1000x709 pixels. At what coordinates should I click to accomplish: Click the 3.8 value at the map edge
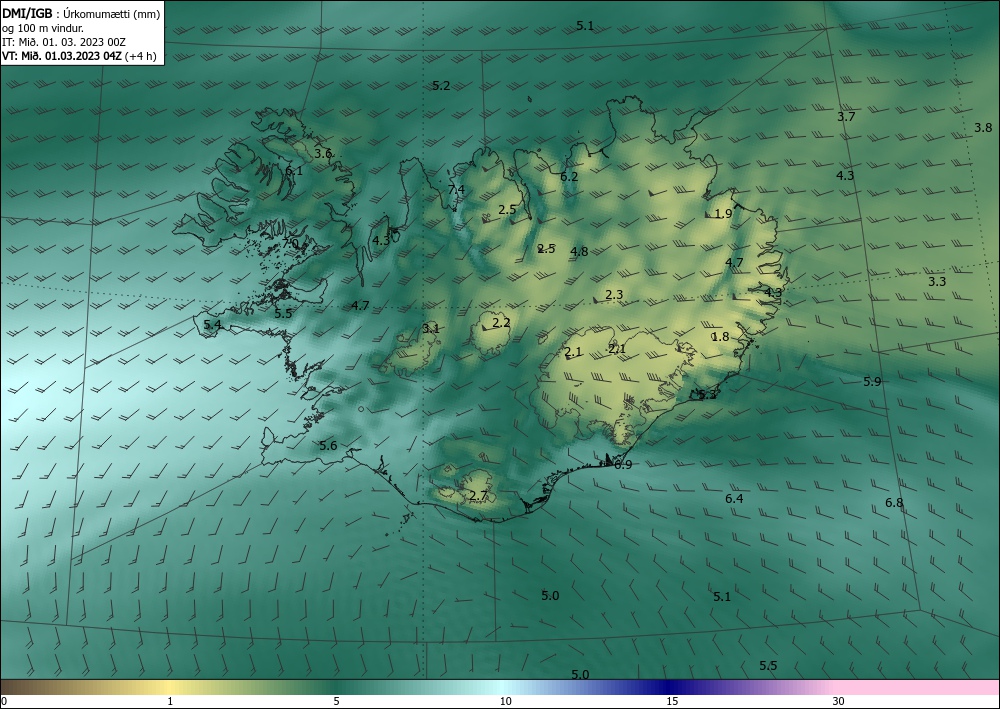click(983, 128)
